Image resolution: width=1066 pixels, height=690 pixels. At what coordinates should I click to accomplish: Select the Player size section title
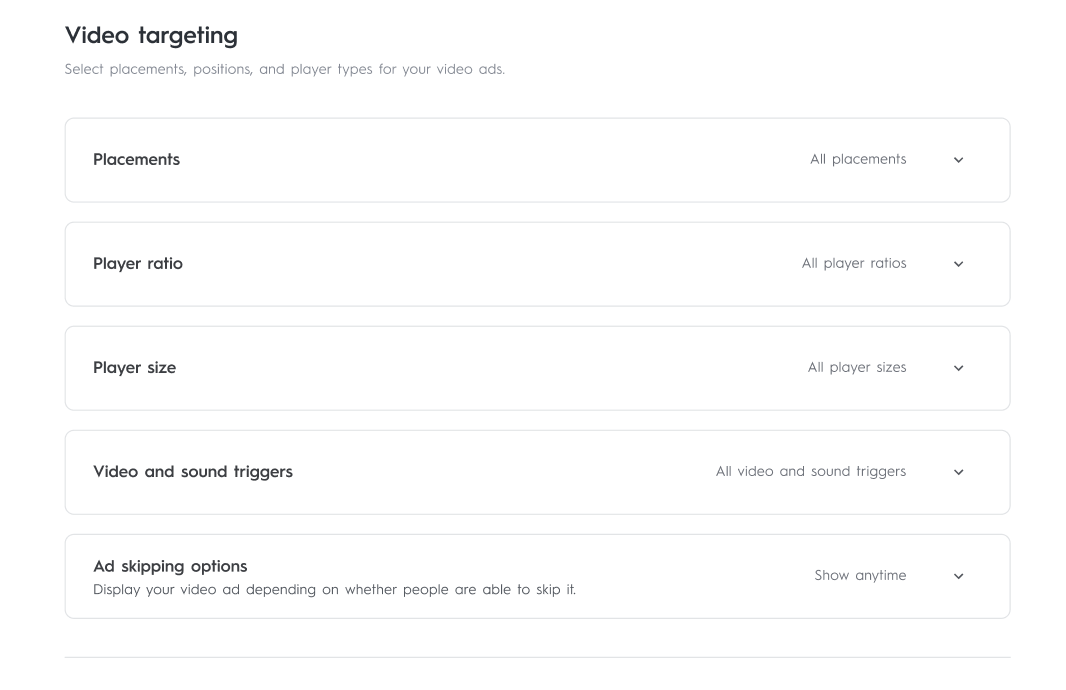(x=134, y=368)
